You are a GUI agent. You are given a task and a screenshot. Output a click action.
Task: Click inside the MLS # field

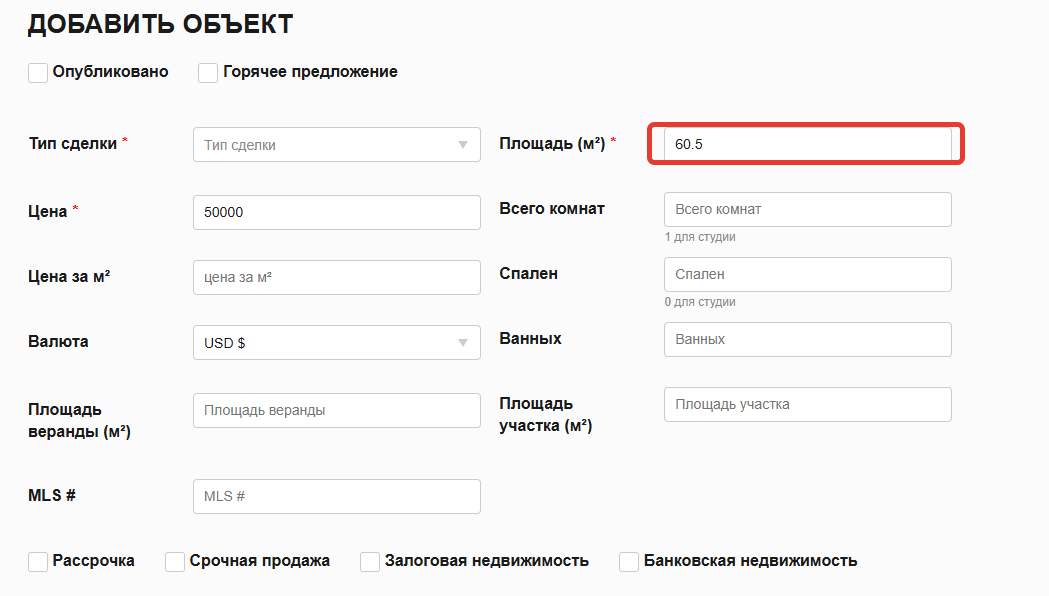[x=337, y=496]
